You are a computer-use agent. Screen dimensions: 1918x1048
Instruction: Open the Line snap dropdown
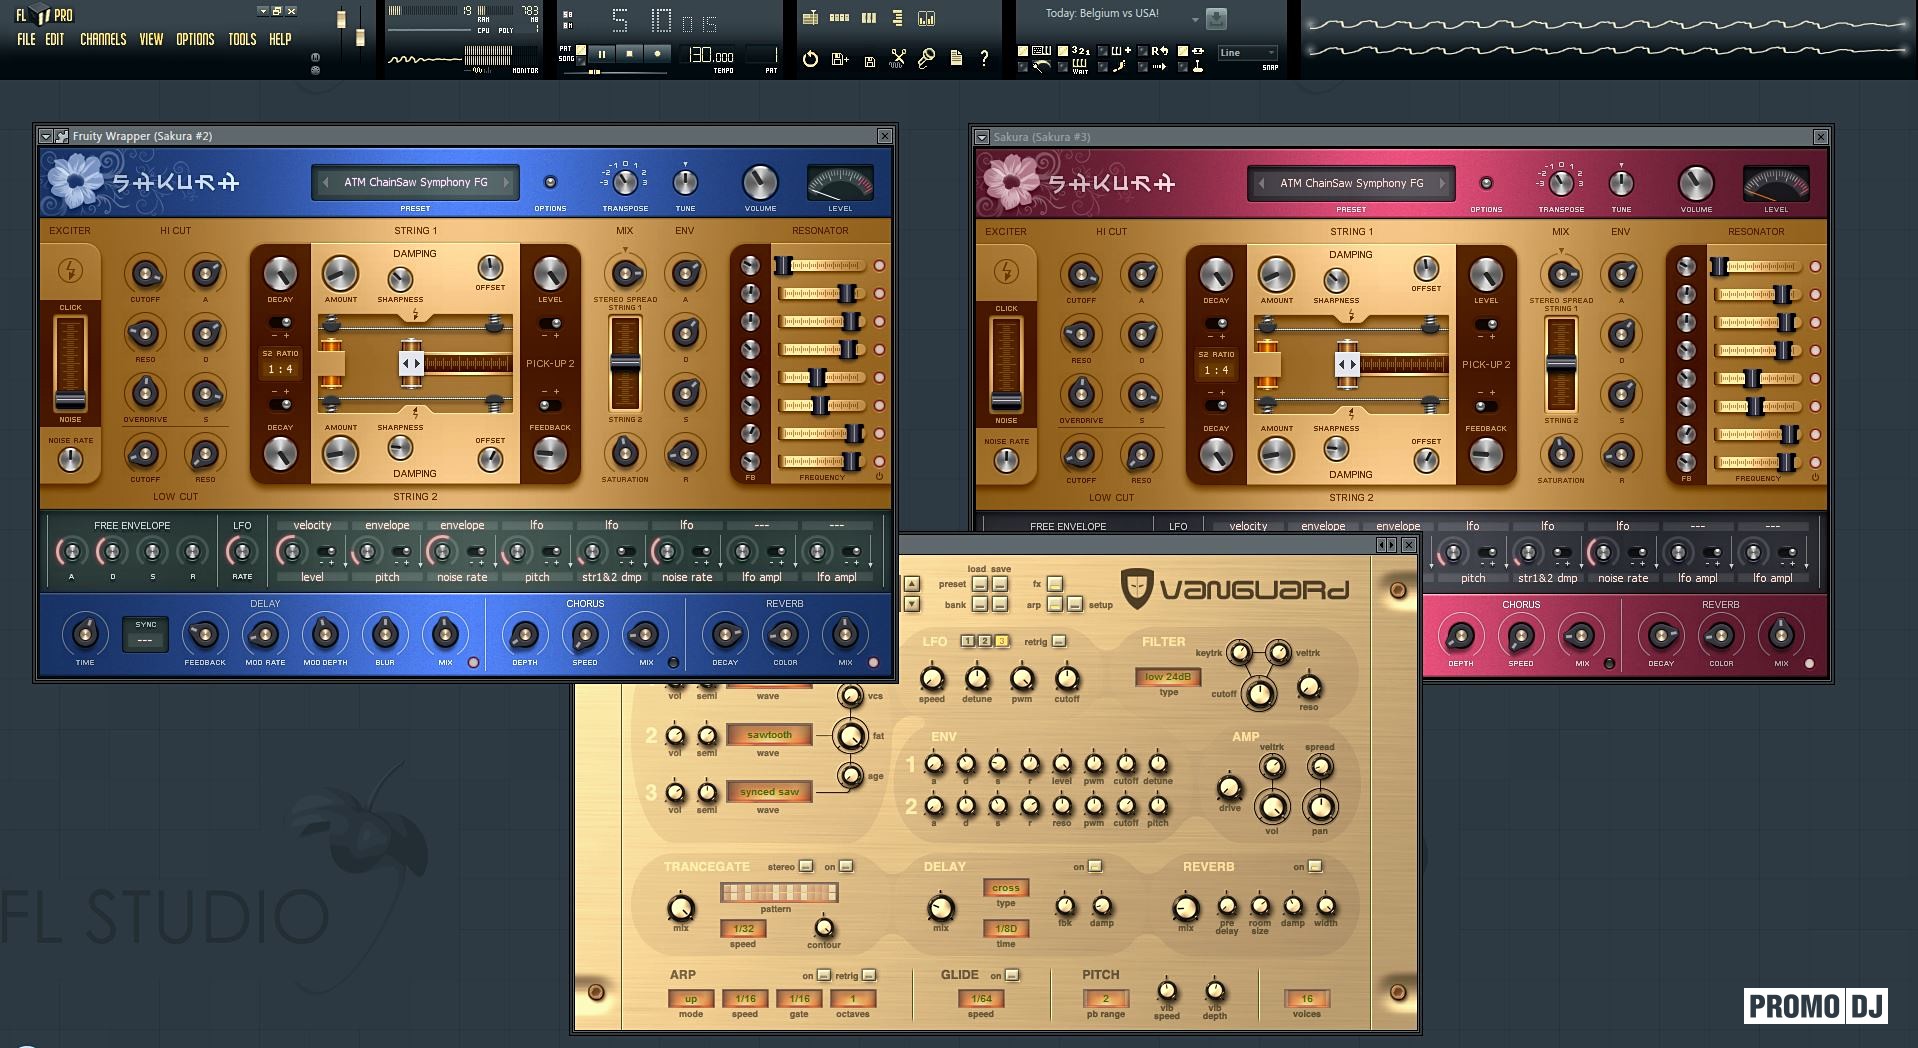(1247, 53)
